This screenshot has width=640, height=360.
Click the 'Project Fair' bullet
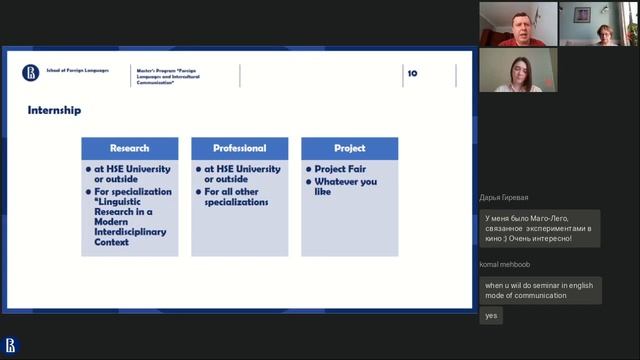340,169
